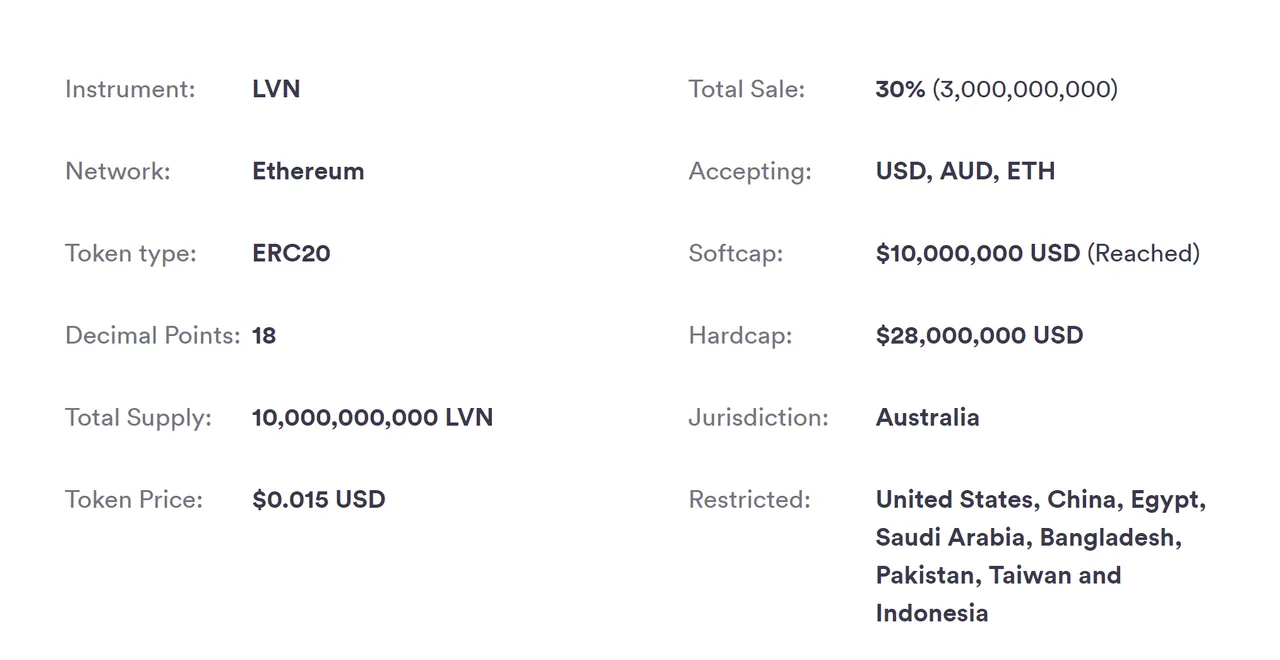Select the 30% total sale figure
This screenshot has width=1280, height=660.
coord(900,89)
